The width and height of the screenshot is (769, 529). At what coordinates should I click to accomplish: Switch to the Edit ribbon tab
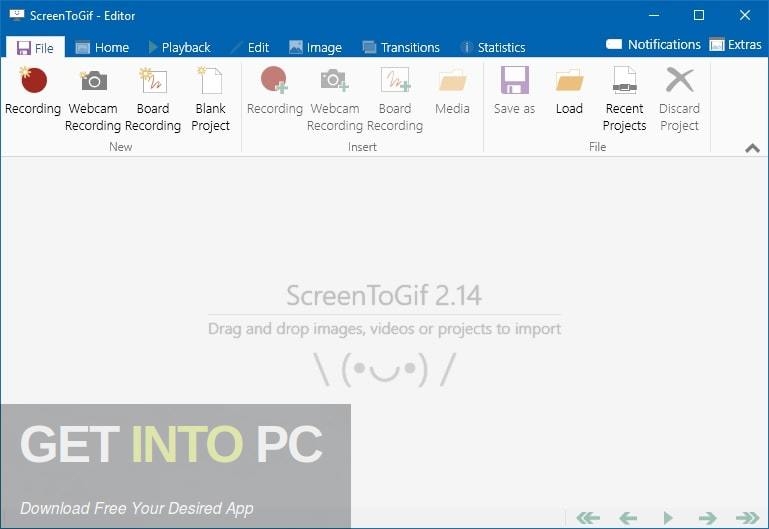(251, 48)
